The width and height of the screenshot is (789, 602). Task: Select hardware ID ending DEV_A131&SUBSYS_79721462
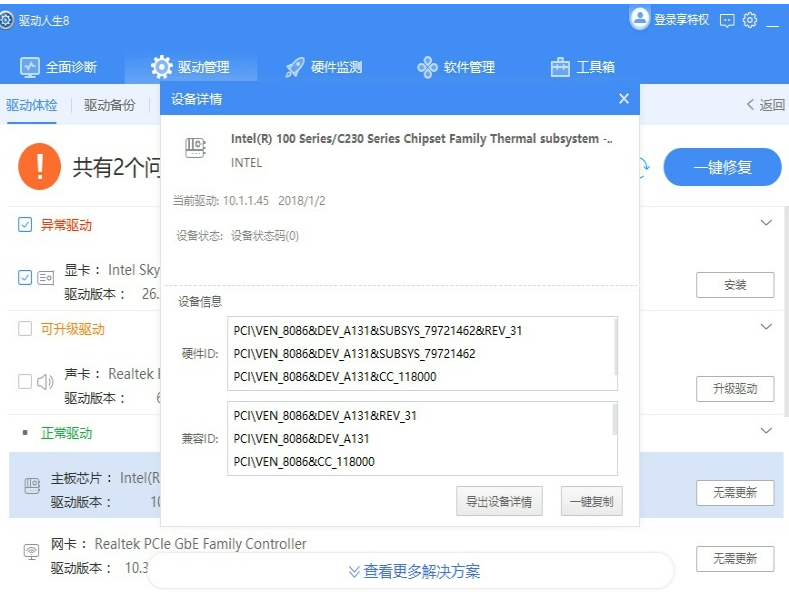coord(354,353)
